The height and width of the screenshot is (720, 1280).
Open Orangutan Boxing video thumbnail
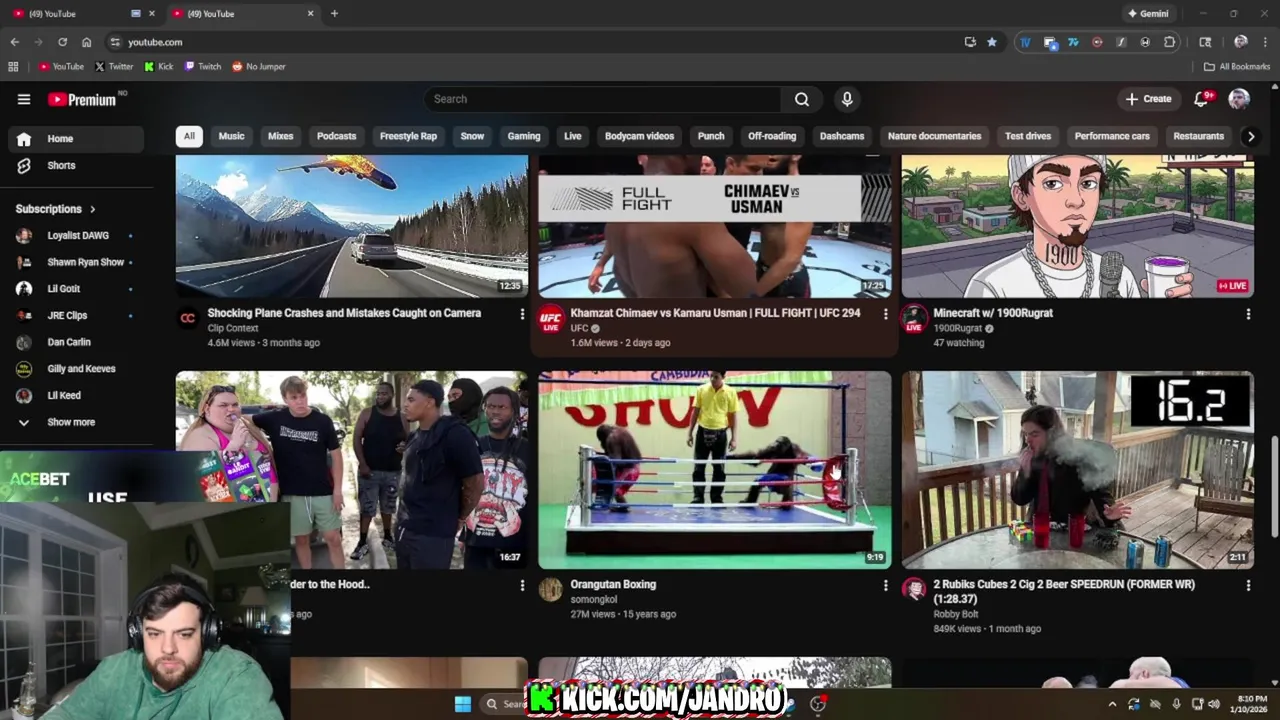pyautogui.click(x=714, y=470)
